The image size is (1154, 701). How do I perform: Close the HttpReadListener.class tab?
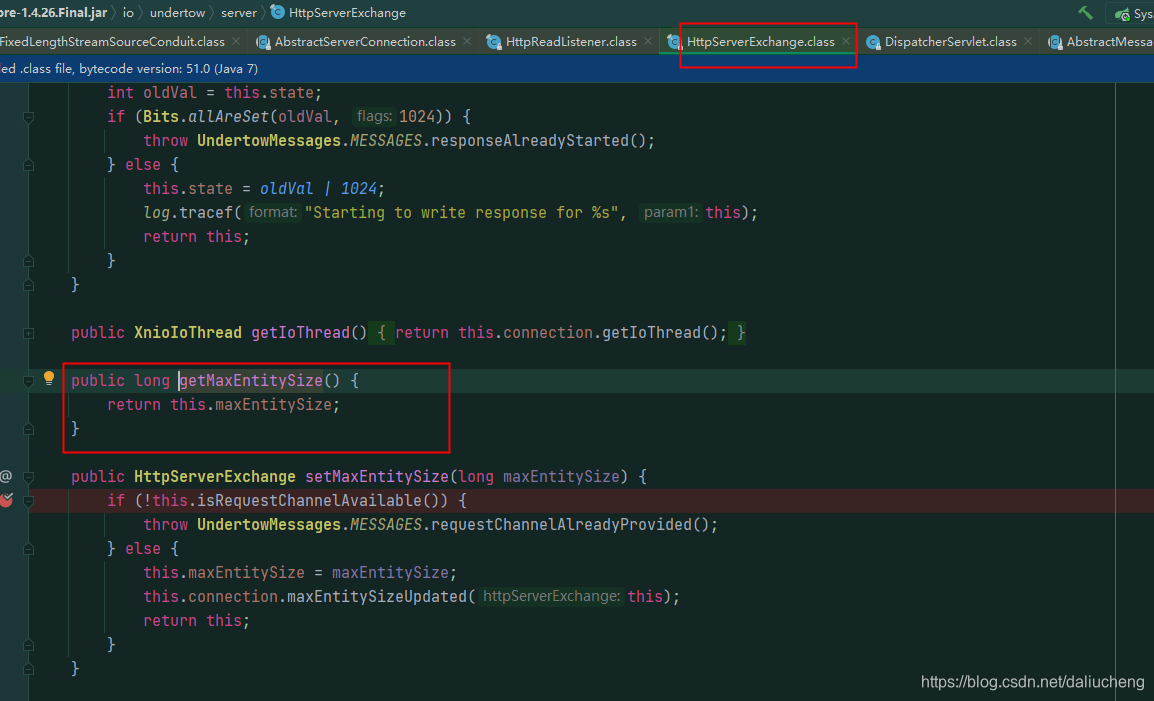(x=648, y=41)
